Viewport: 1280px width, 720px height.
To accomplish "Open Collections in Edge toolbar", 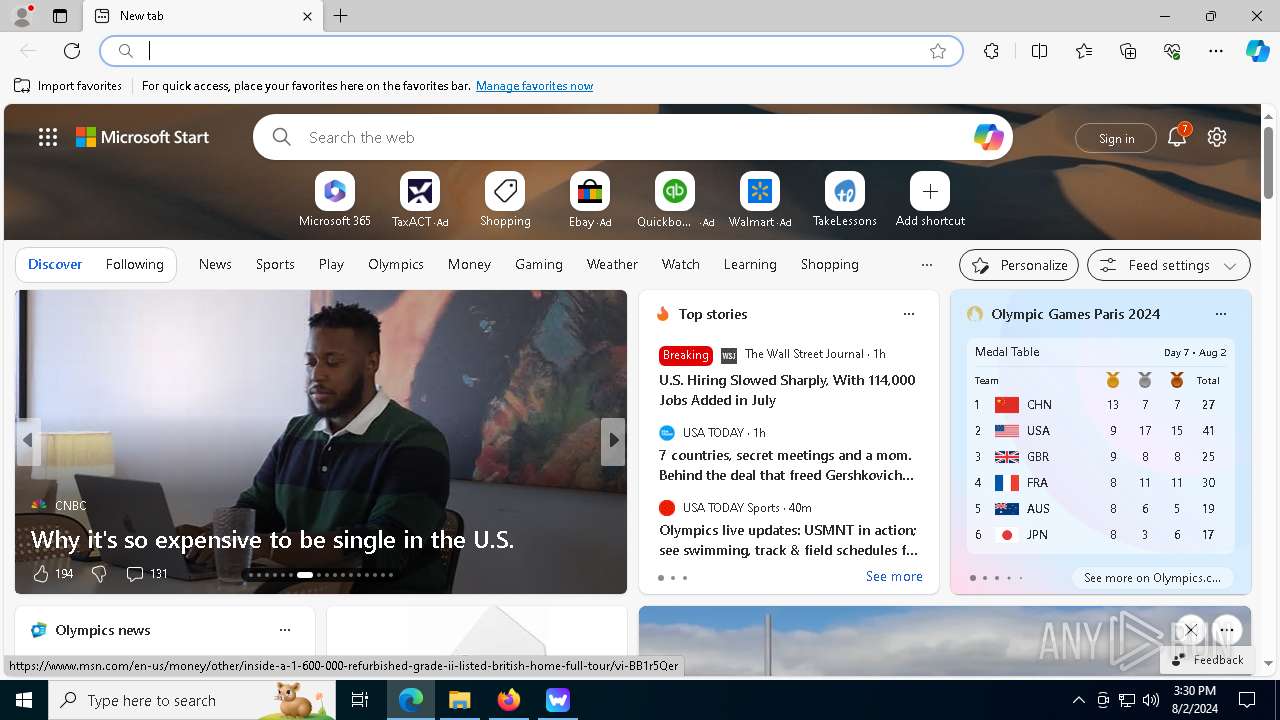I will coord(1128,51).
